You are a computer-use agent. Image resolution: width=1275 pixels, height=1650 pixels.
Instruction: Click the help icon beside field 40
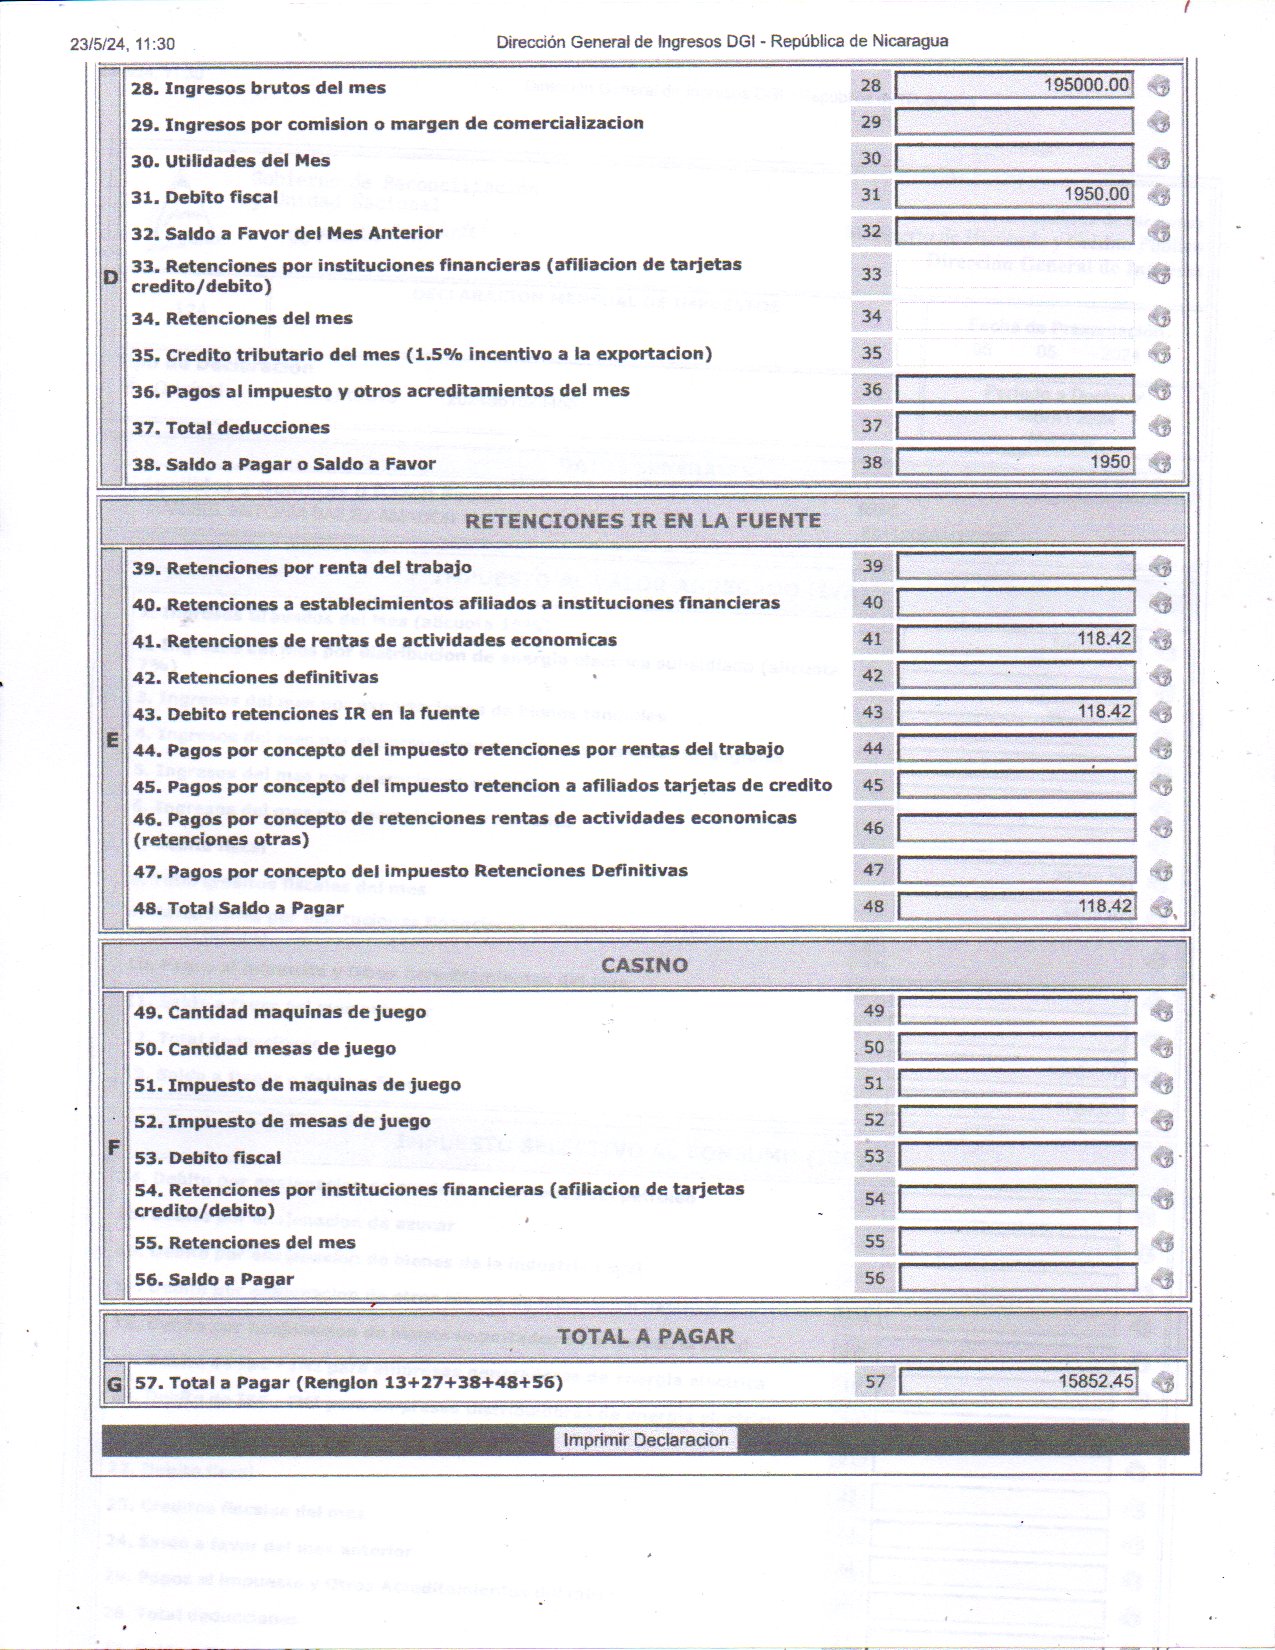[1160, 603]
